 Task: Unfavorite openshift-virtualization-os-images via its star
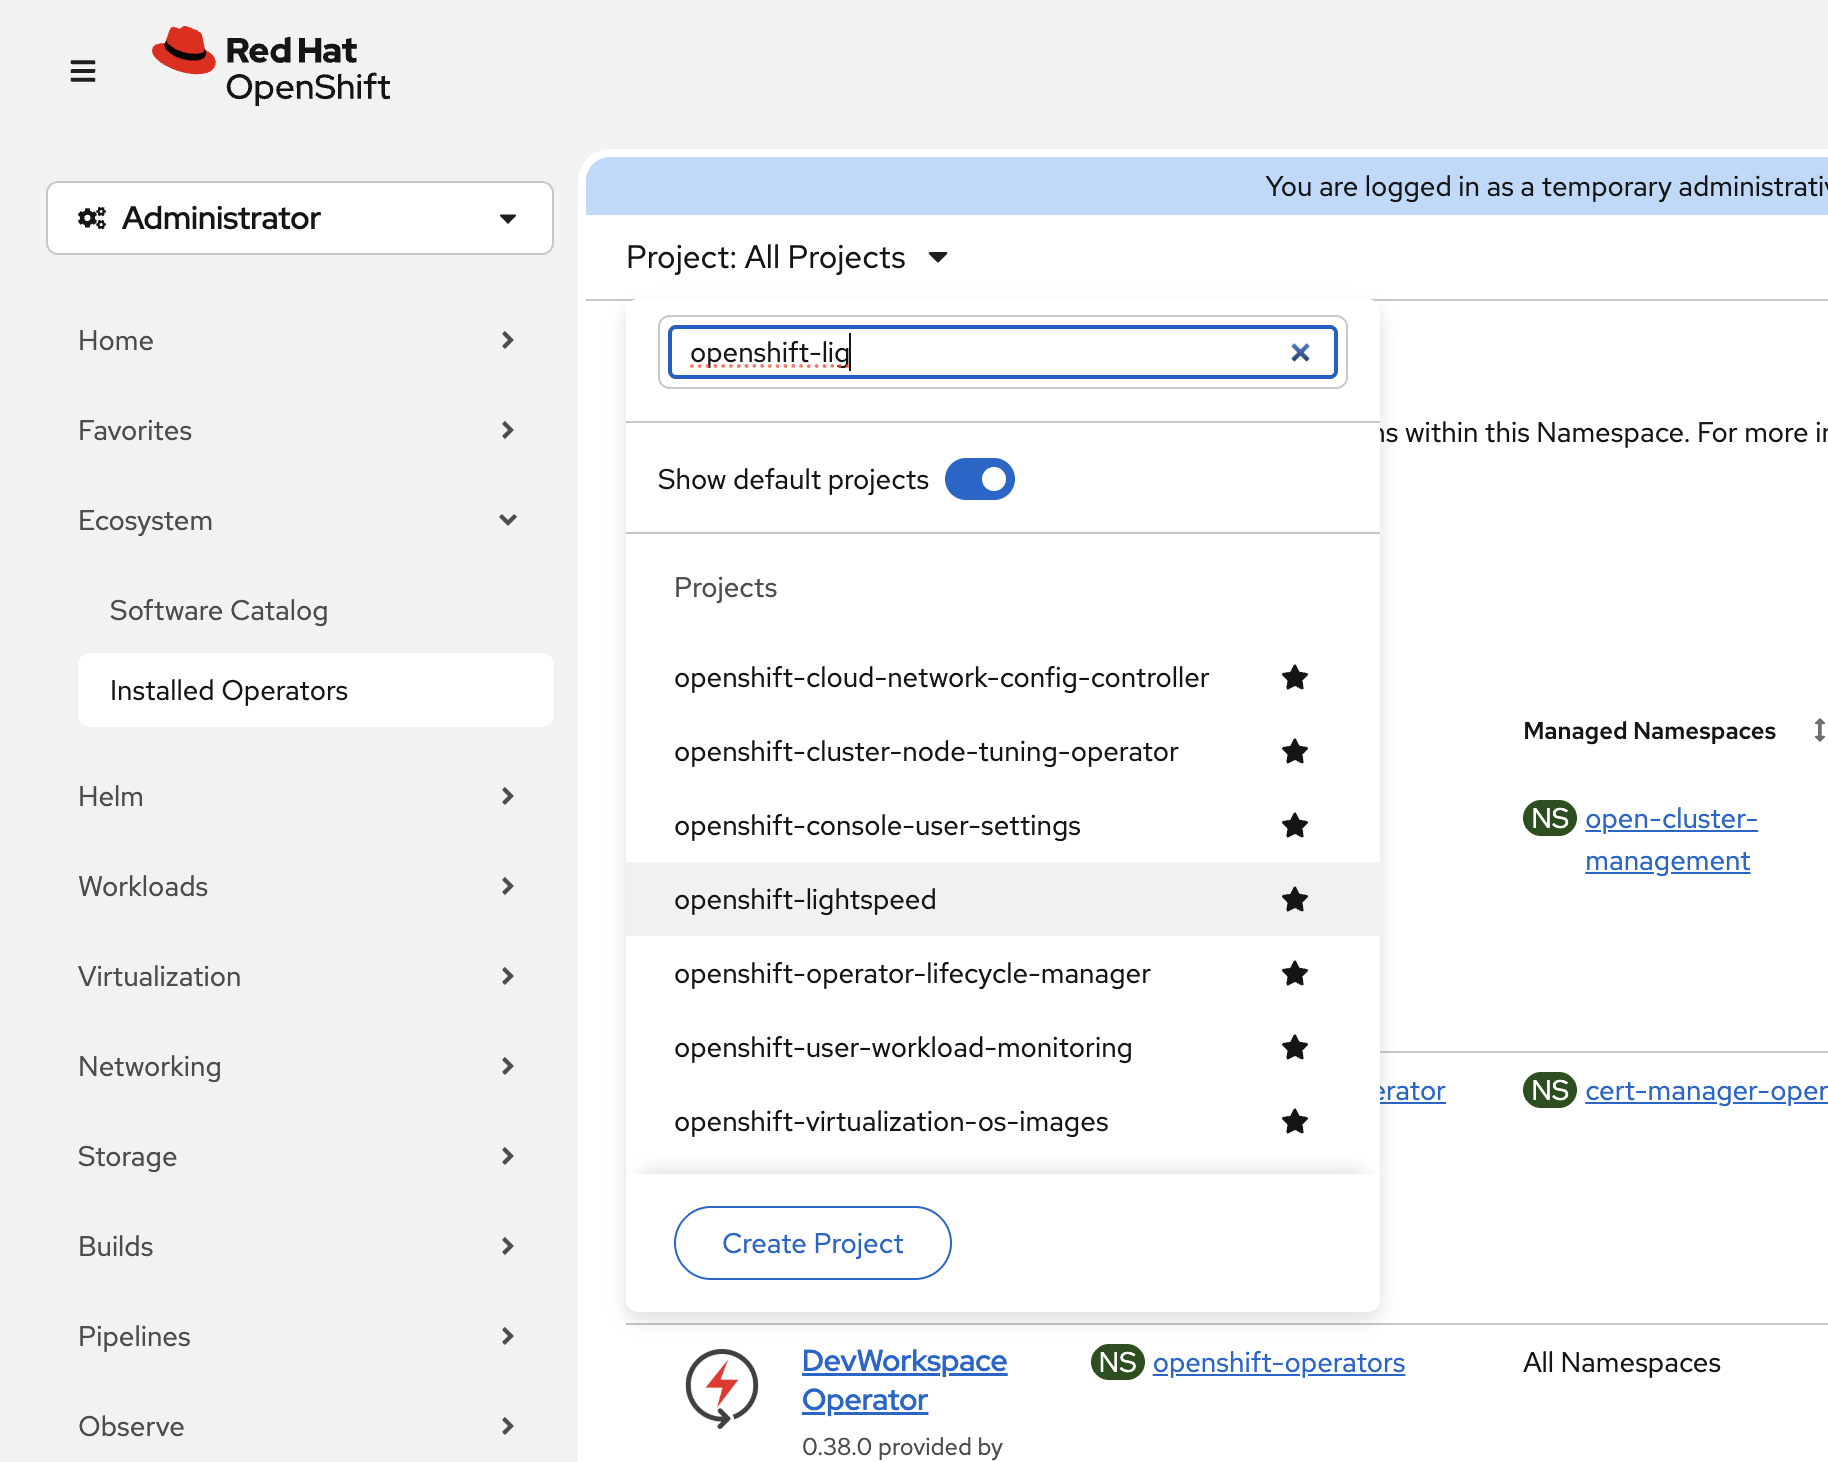pos(1295,1121)
